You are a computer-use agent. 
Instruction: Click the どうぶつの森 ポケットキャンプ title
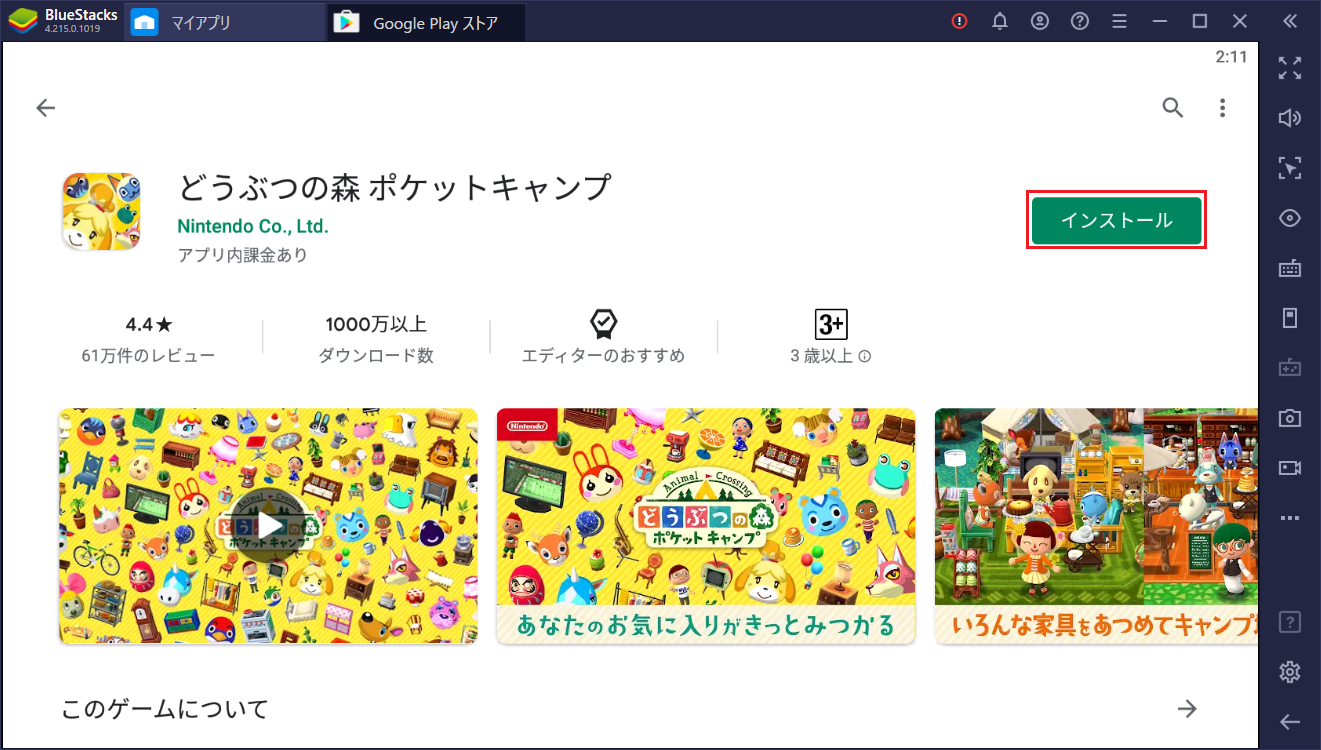[x=394, y=188]
